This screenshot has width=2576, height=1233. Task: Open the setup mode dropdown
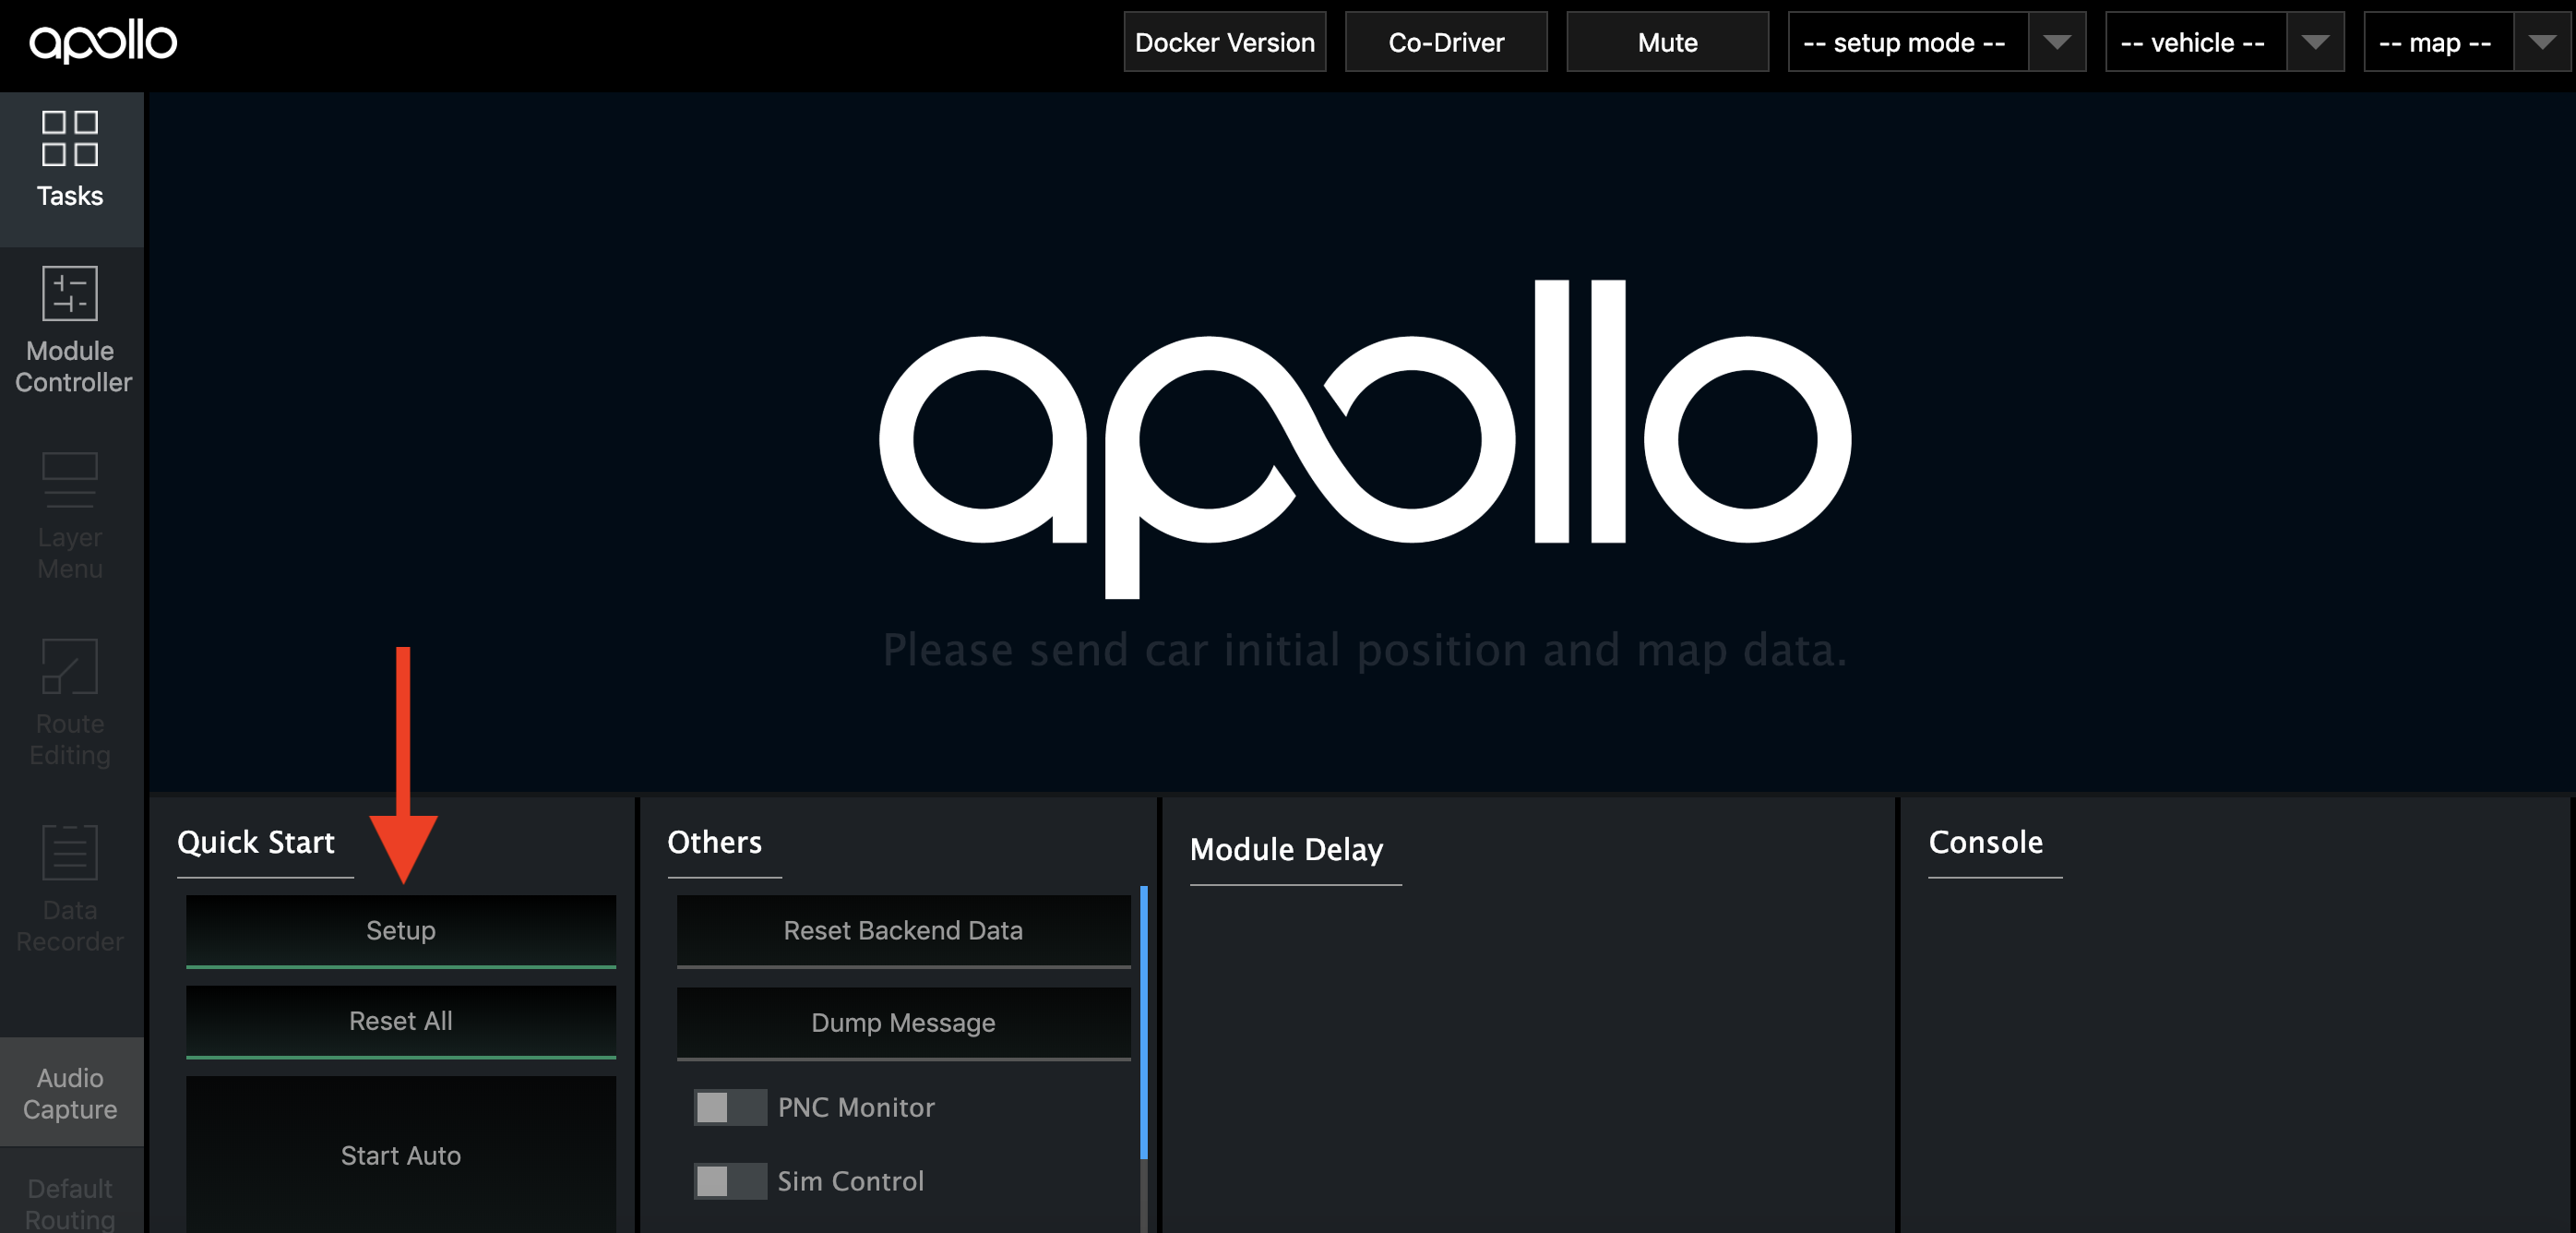(x=1936, y=42)
